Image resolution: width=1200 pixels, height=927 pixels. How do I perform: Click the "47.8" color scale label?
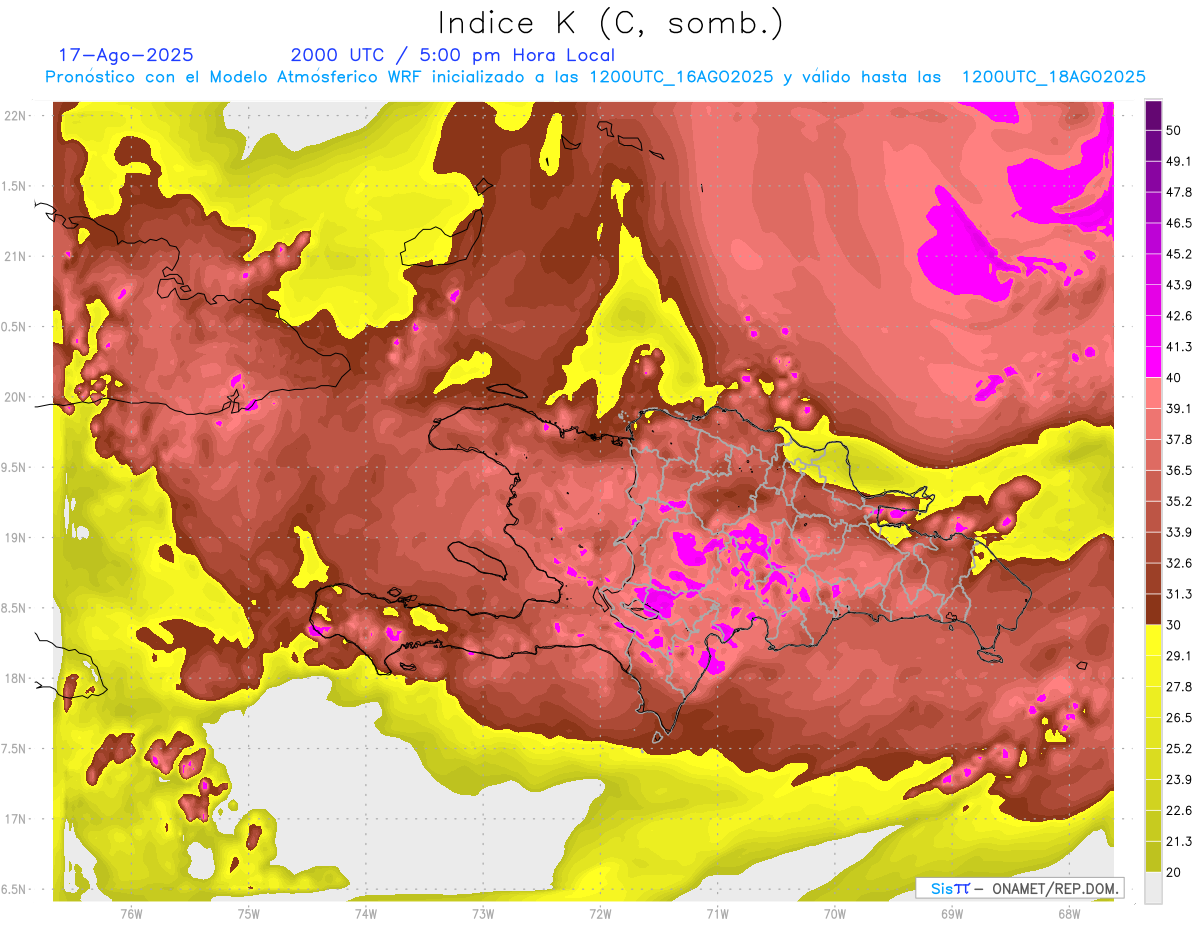pos(1179,192)
